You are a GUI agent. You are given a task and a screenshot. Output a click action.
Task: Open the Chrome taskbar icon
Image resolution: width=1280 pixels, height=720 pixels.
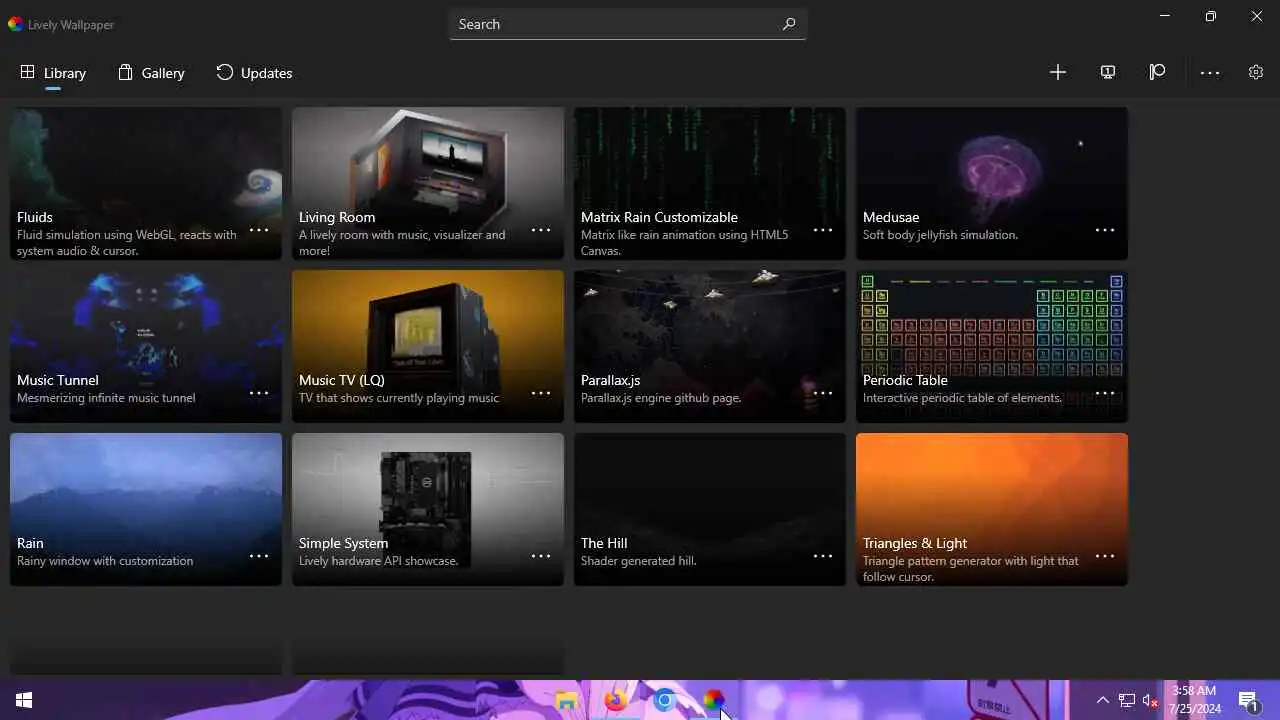665,700
